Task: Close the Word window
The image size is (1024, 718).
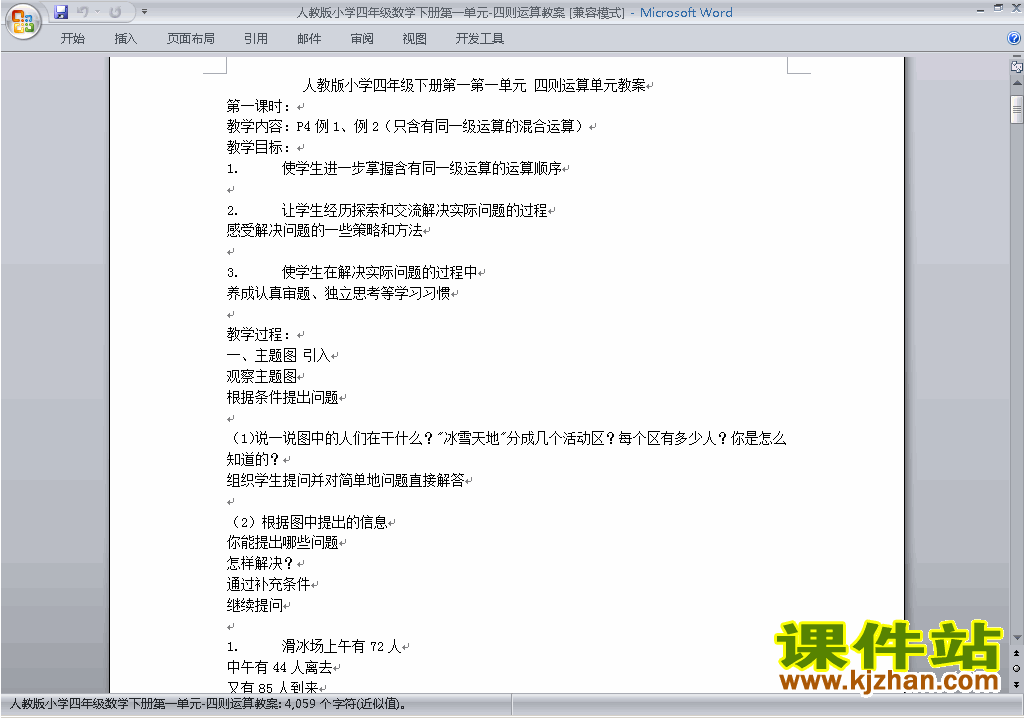Action: click(1015, 9)
